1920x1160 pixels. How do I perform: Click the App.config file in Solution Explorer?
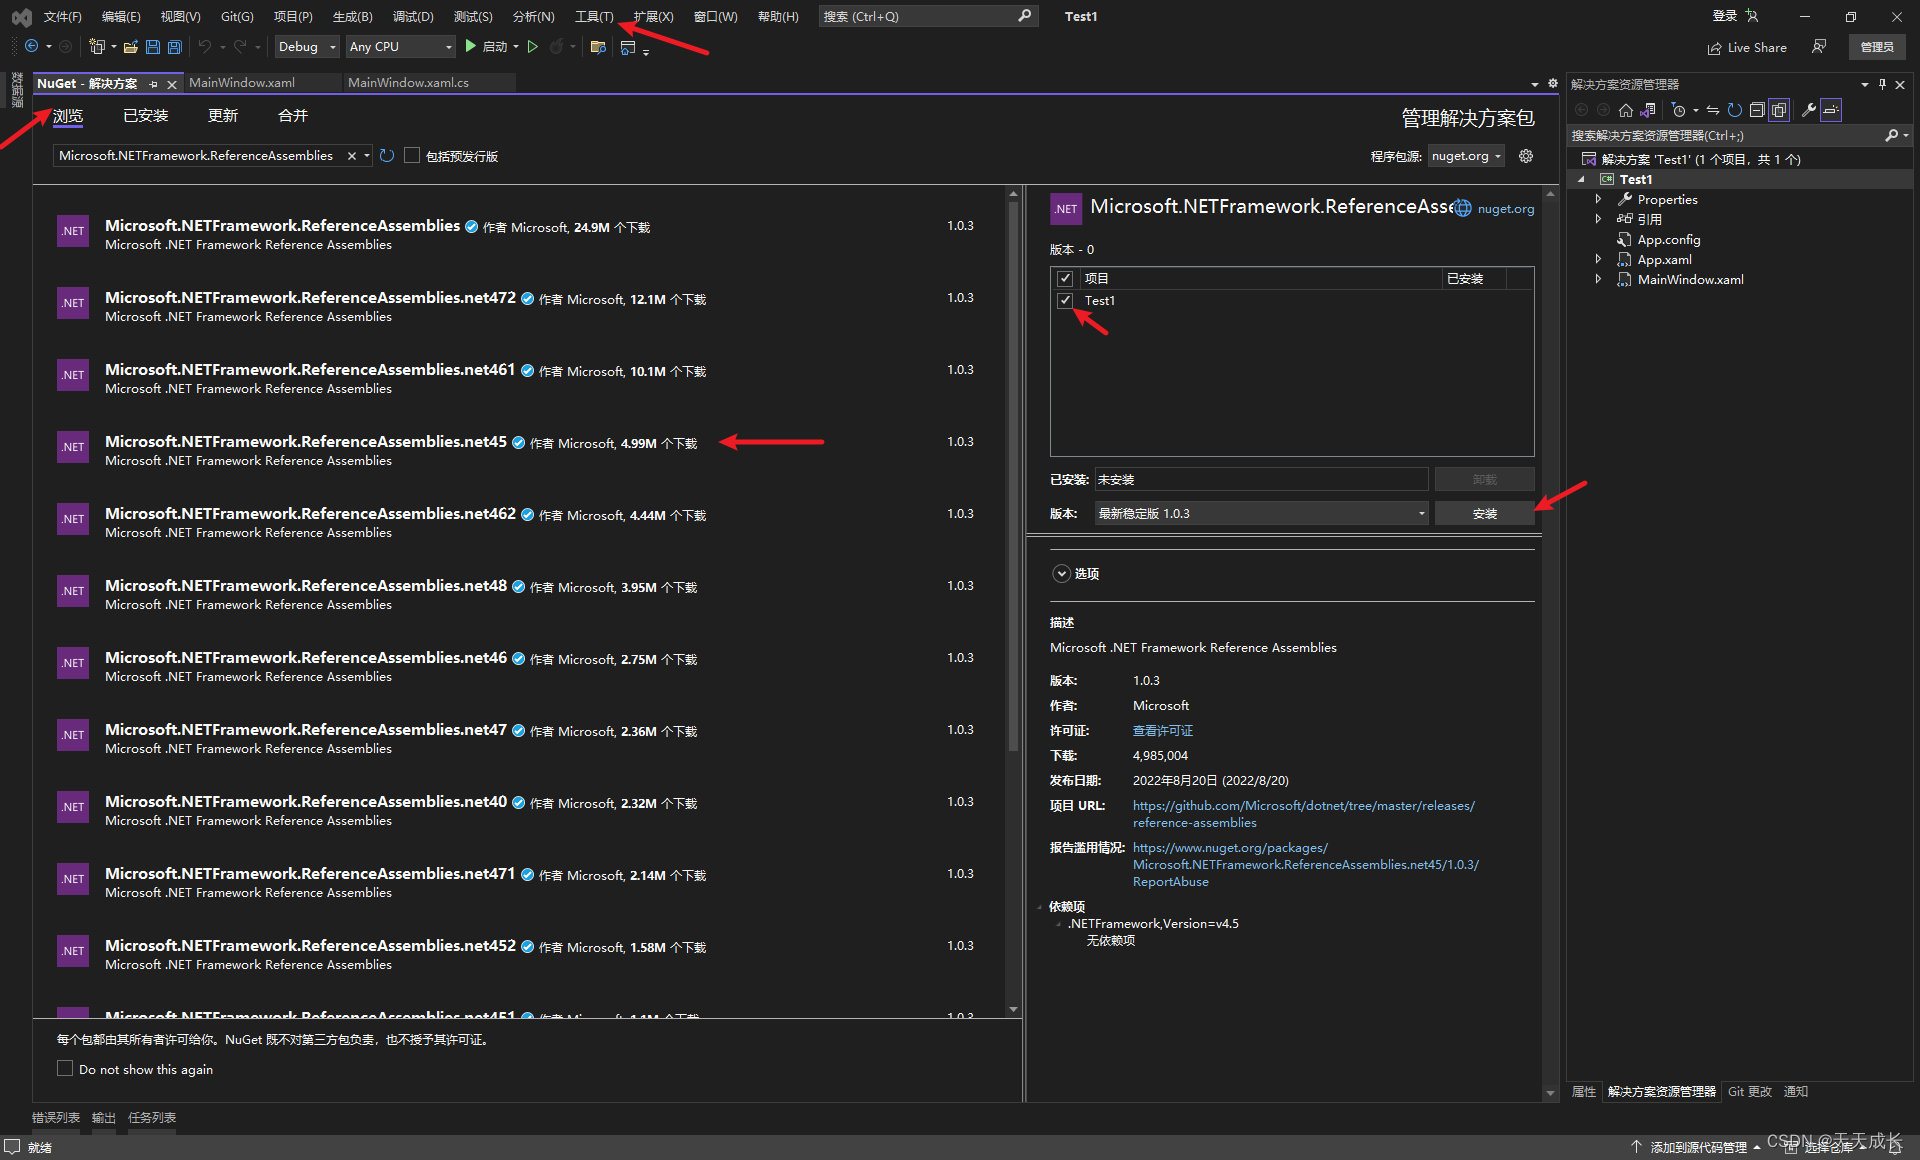[x=1668, y=239]
